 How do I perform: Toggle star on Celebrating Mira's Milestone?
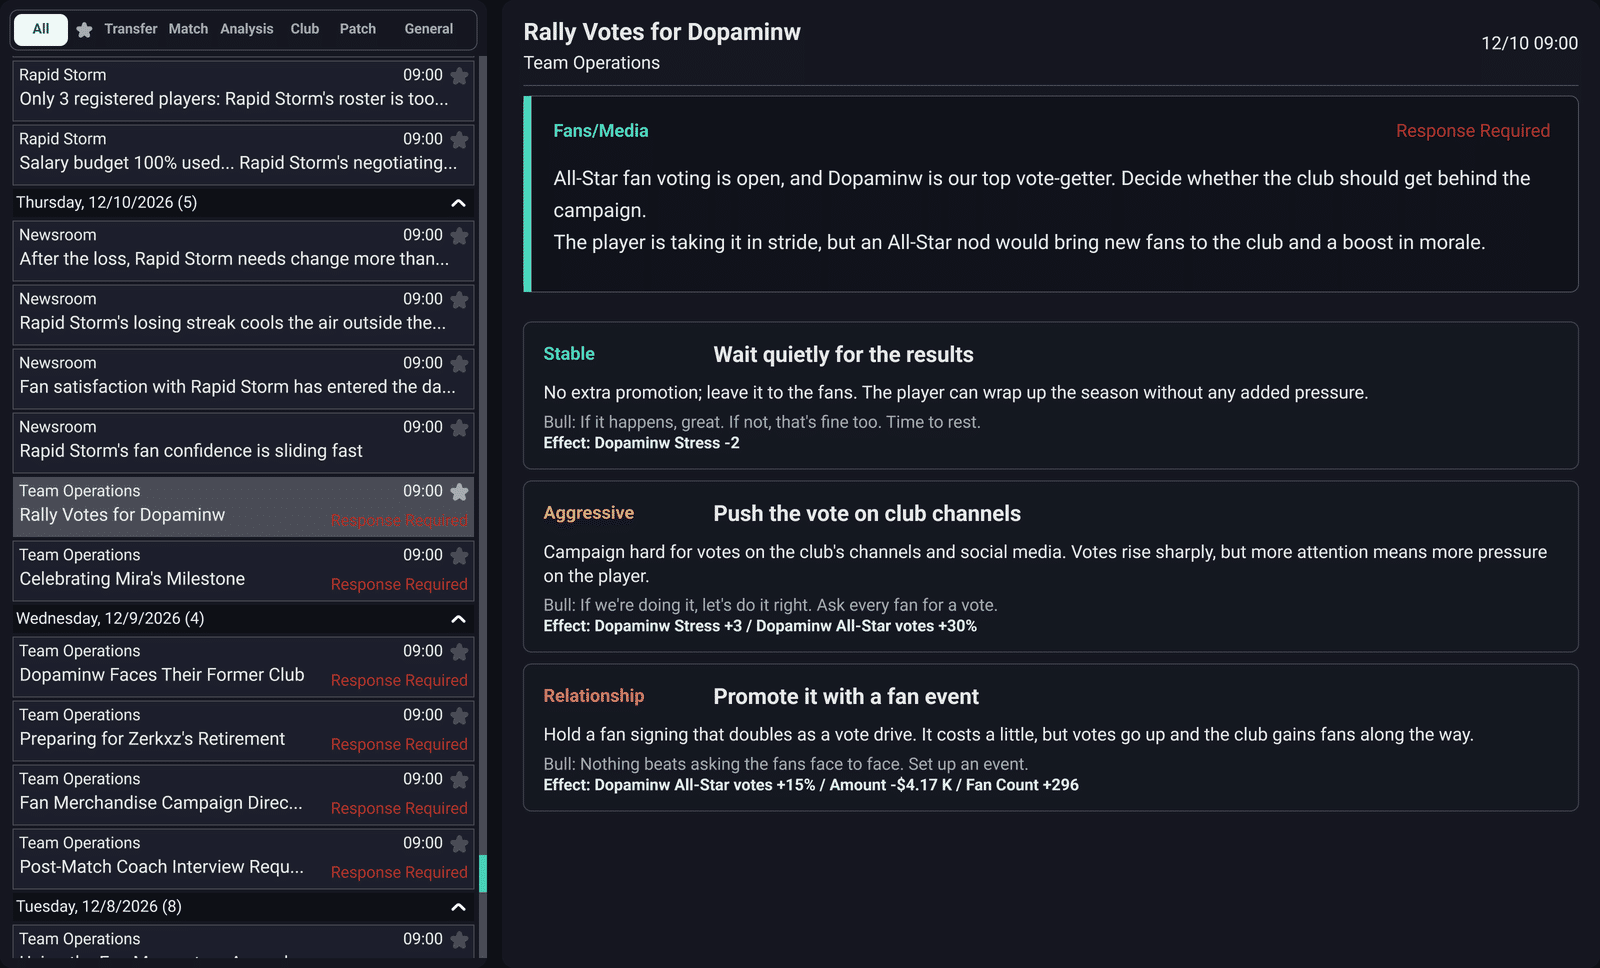(x=459, y=556)
